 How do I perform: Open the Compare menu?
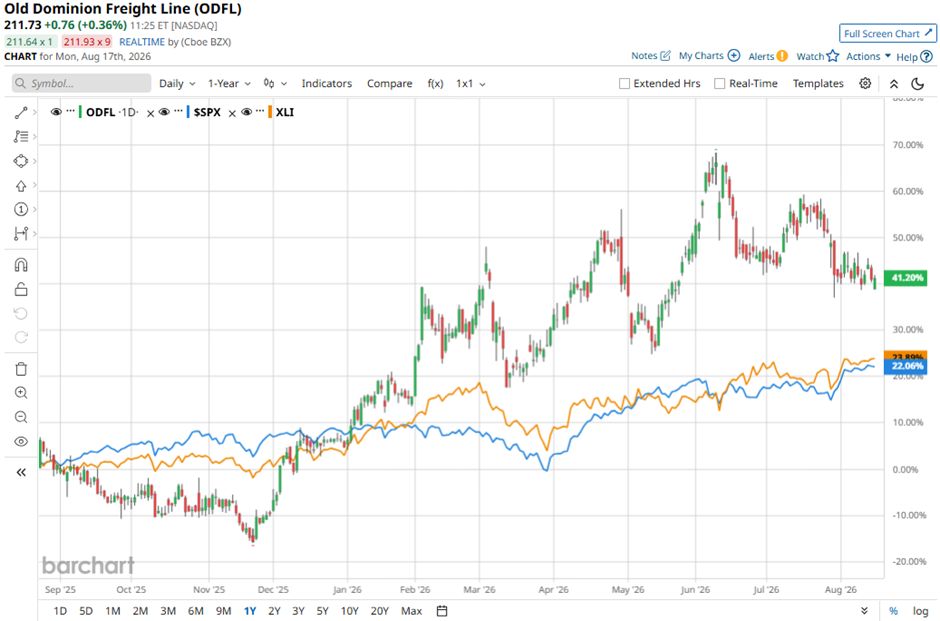point(390,83)
